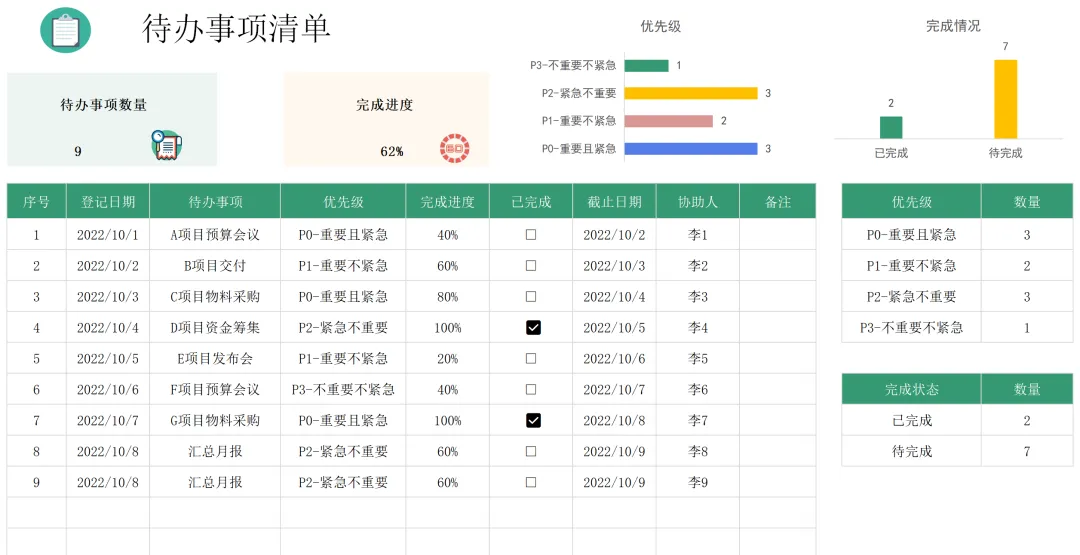Select cell B项目交付
This screenshot has height=555, width=1080.
click(x=215, y=266)
